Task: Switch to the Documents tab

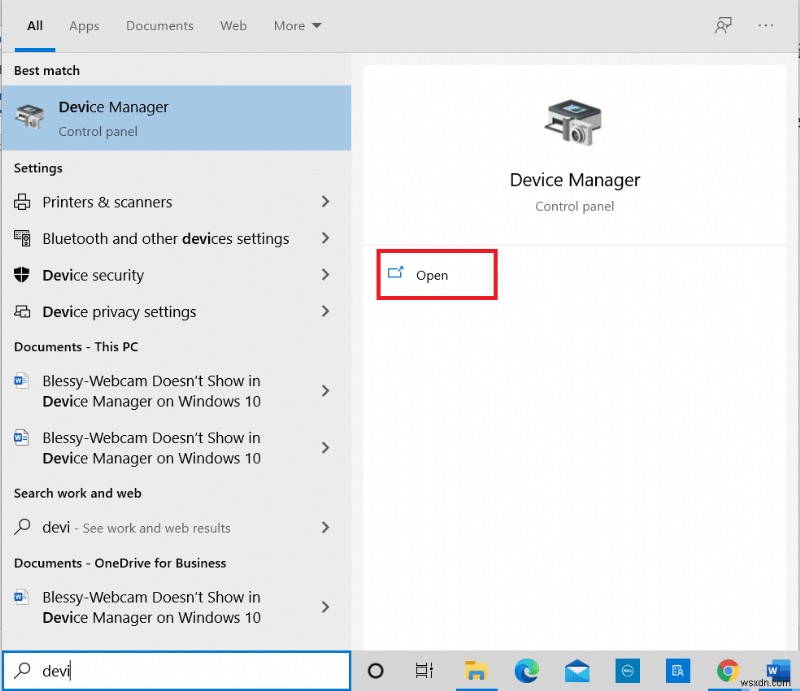Action: pos(159,26)
